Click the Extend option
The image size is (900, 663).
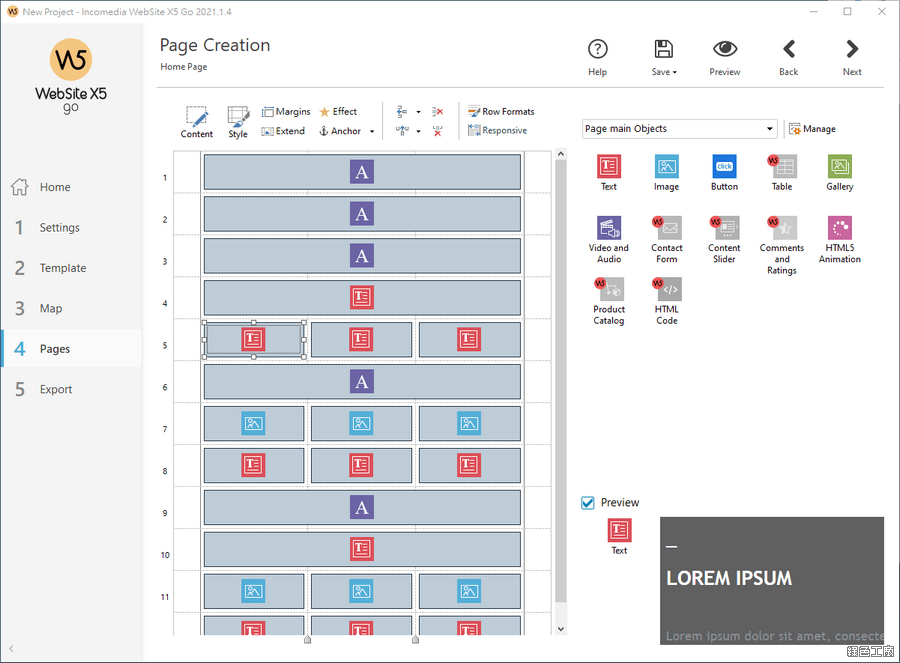click(x=283, y=131)
